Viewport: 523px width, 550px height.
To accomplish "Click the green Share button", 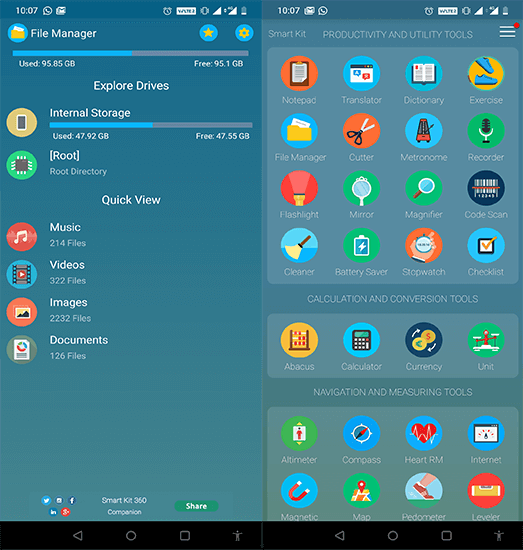I will (x=196, y=506).
